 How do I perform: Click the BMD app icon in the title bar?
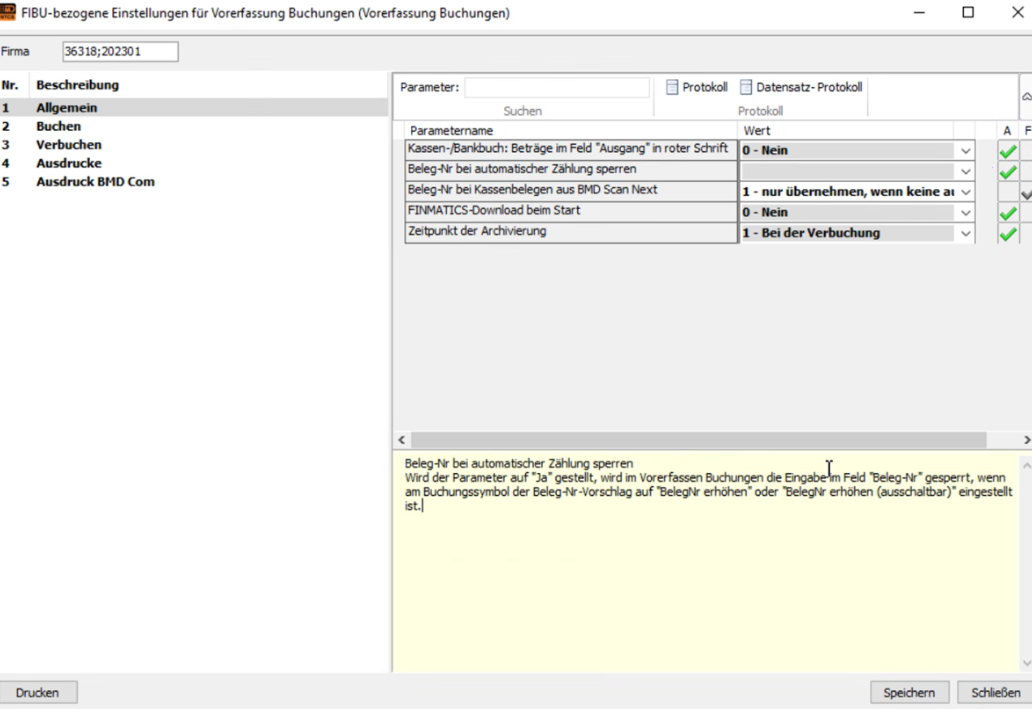11,14
